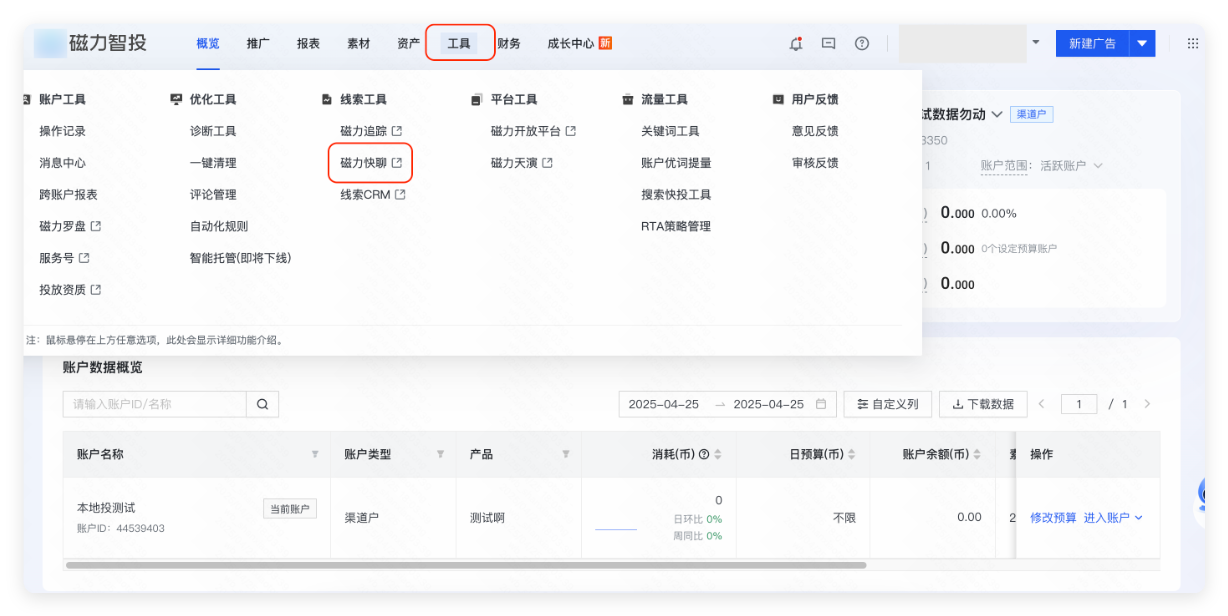Switch to the 报表 tab
This screenshot has height=616, width=1228.
(307, 43)
